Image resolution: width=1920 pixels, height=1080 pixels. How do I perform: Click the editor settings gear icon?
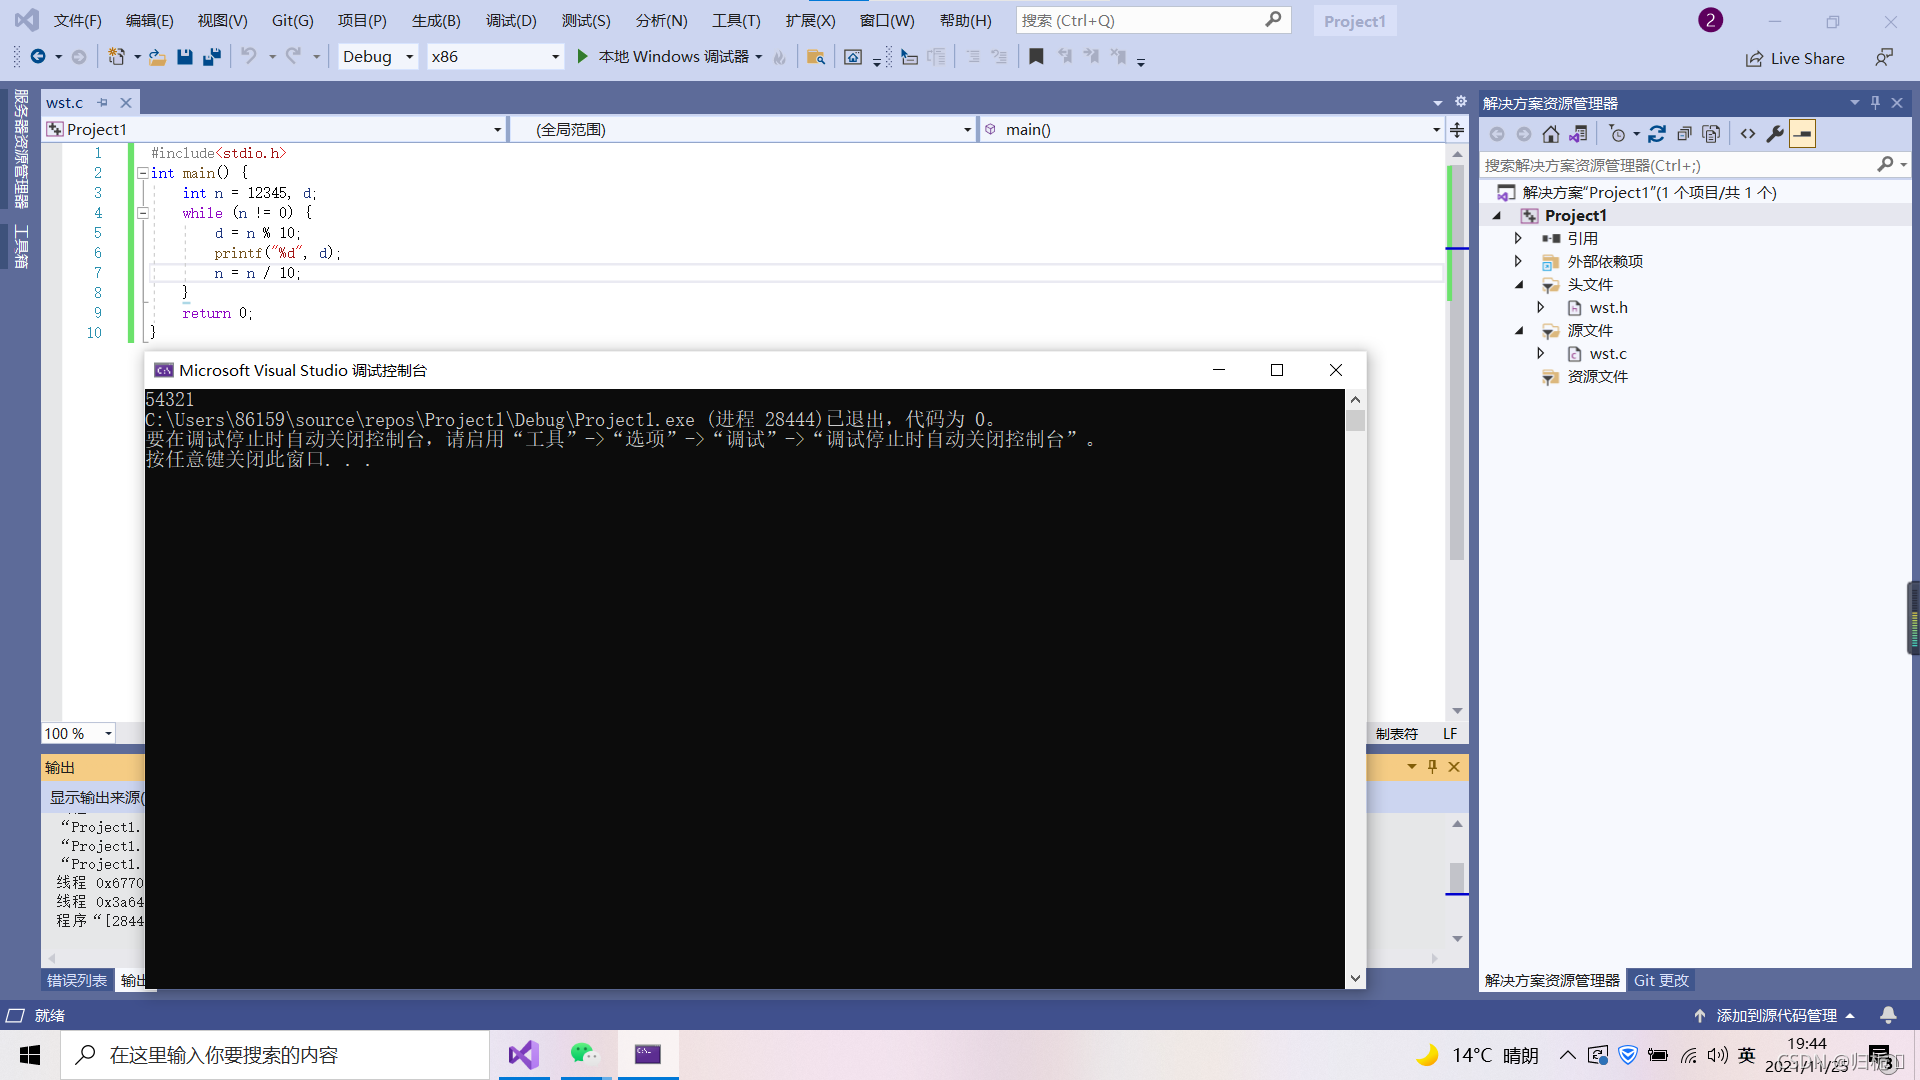[x=1460, y=102]
